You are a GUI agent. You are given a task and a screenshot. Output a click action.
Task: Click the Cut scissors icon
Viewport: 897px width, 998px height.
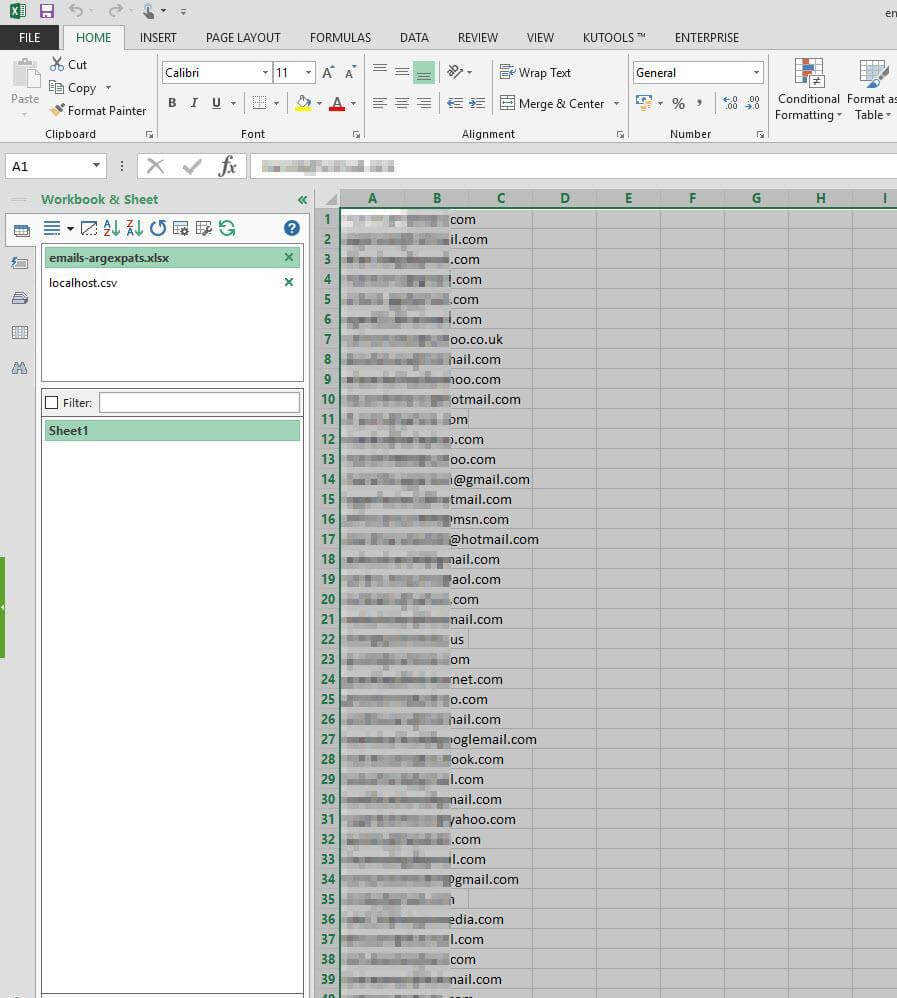(57, 64)
